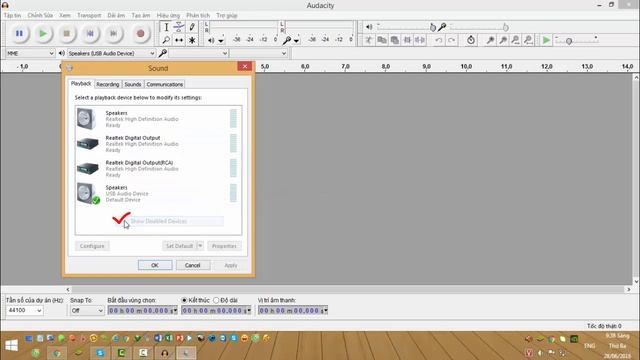Viewport: 640px width, 360px height.
Task: Open the MME audio host dropdown
Action: [x=30, y=53]
